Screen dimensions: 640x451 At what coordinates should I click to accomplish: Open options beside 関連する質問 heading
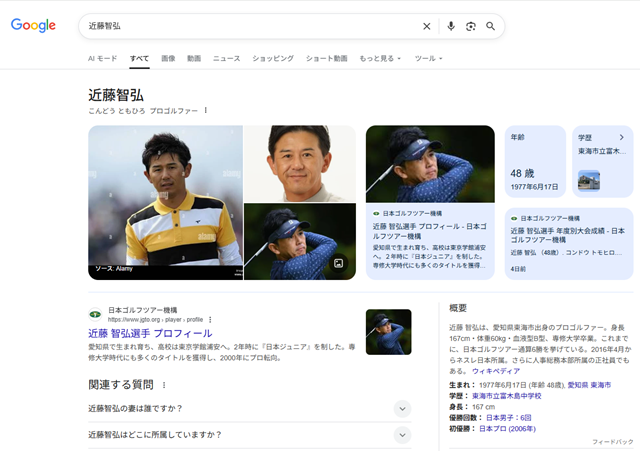(164, 385)
